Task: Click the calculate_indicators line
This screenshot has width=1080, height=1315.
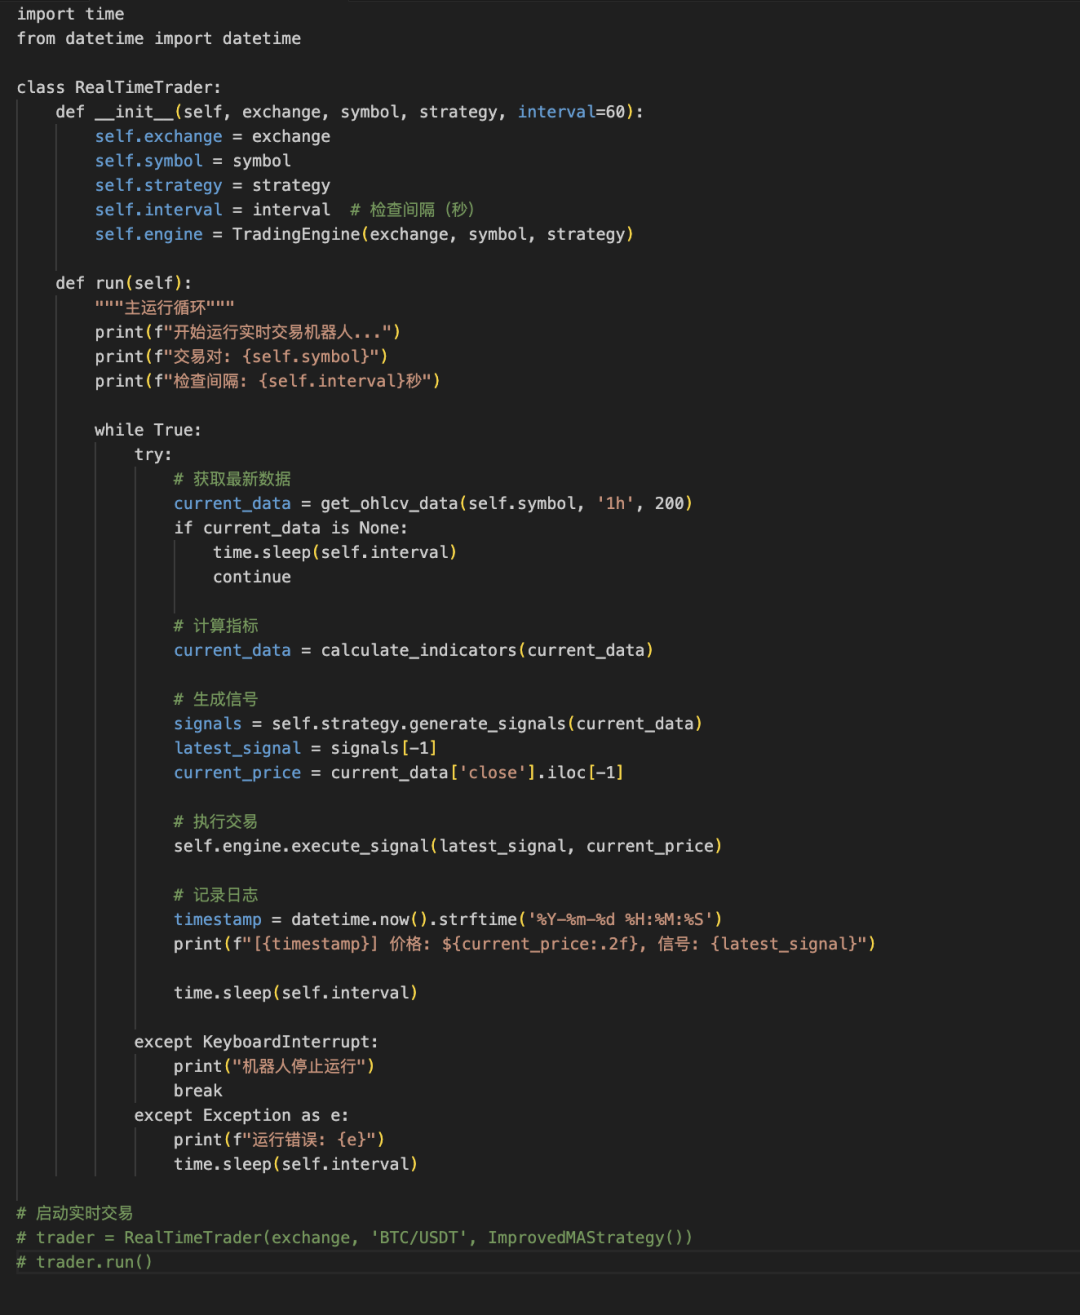Action: 413,650
